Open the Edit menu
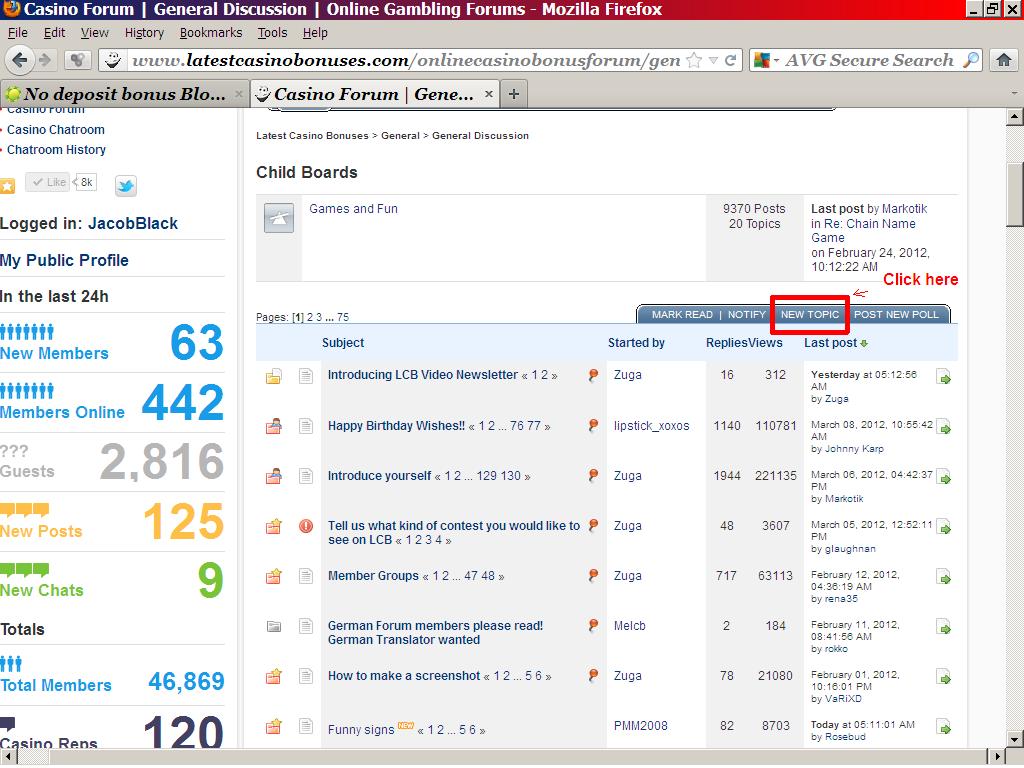Screen dimensions: 1024x768 tap(54, 33)
